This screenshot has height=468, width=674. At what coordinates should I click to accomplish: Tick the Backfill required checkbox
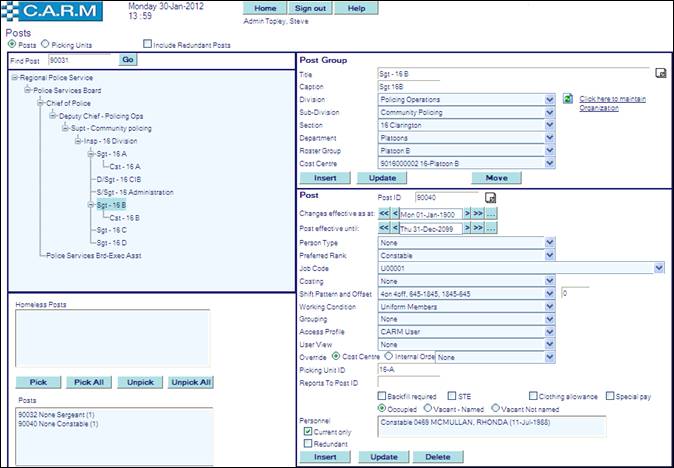pyautogui.click(x=383, y=396)
